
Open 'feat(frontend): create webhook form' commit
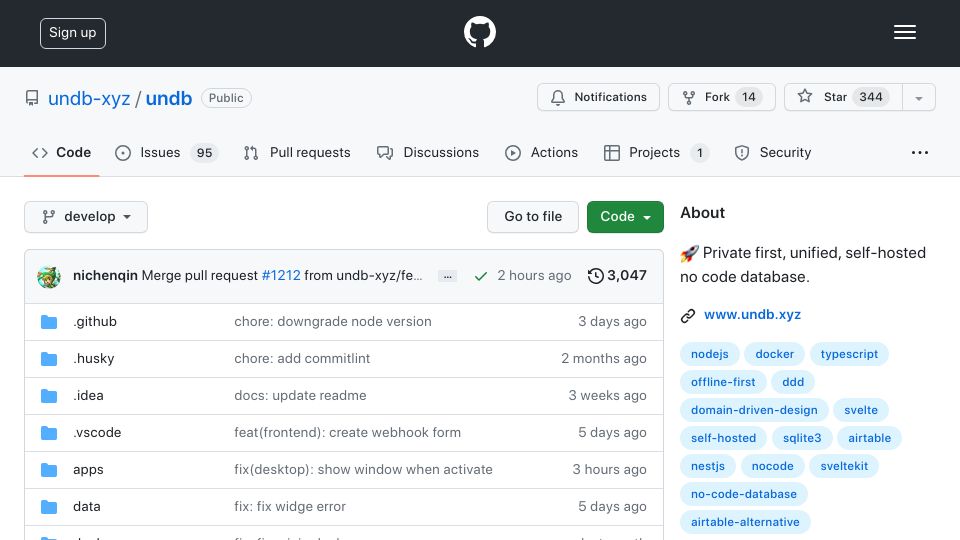(347, 433)
